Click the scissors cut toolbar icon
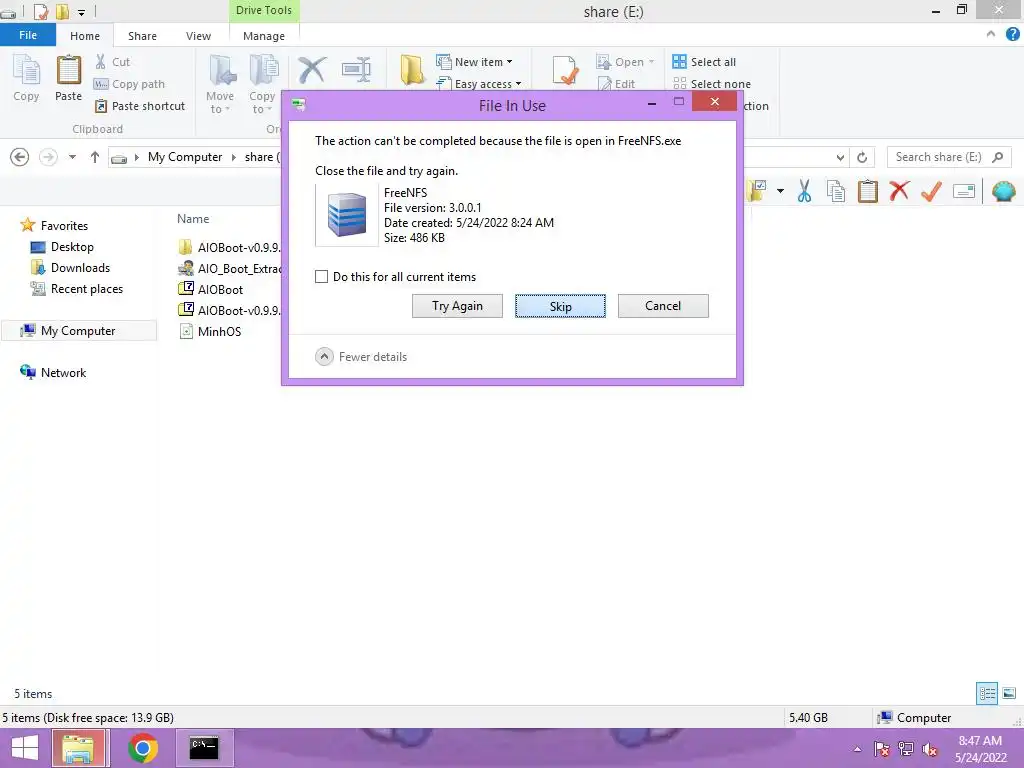Image resolution: width=1024 pixels, height=768 pixels. 804,191
